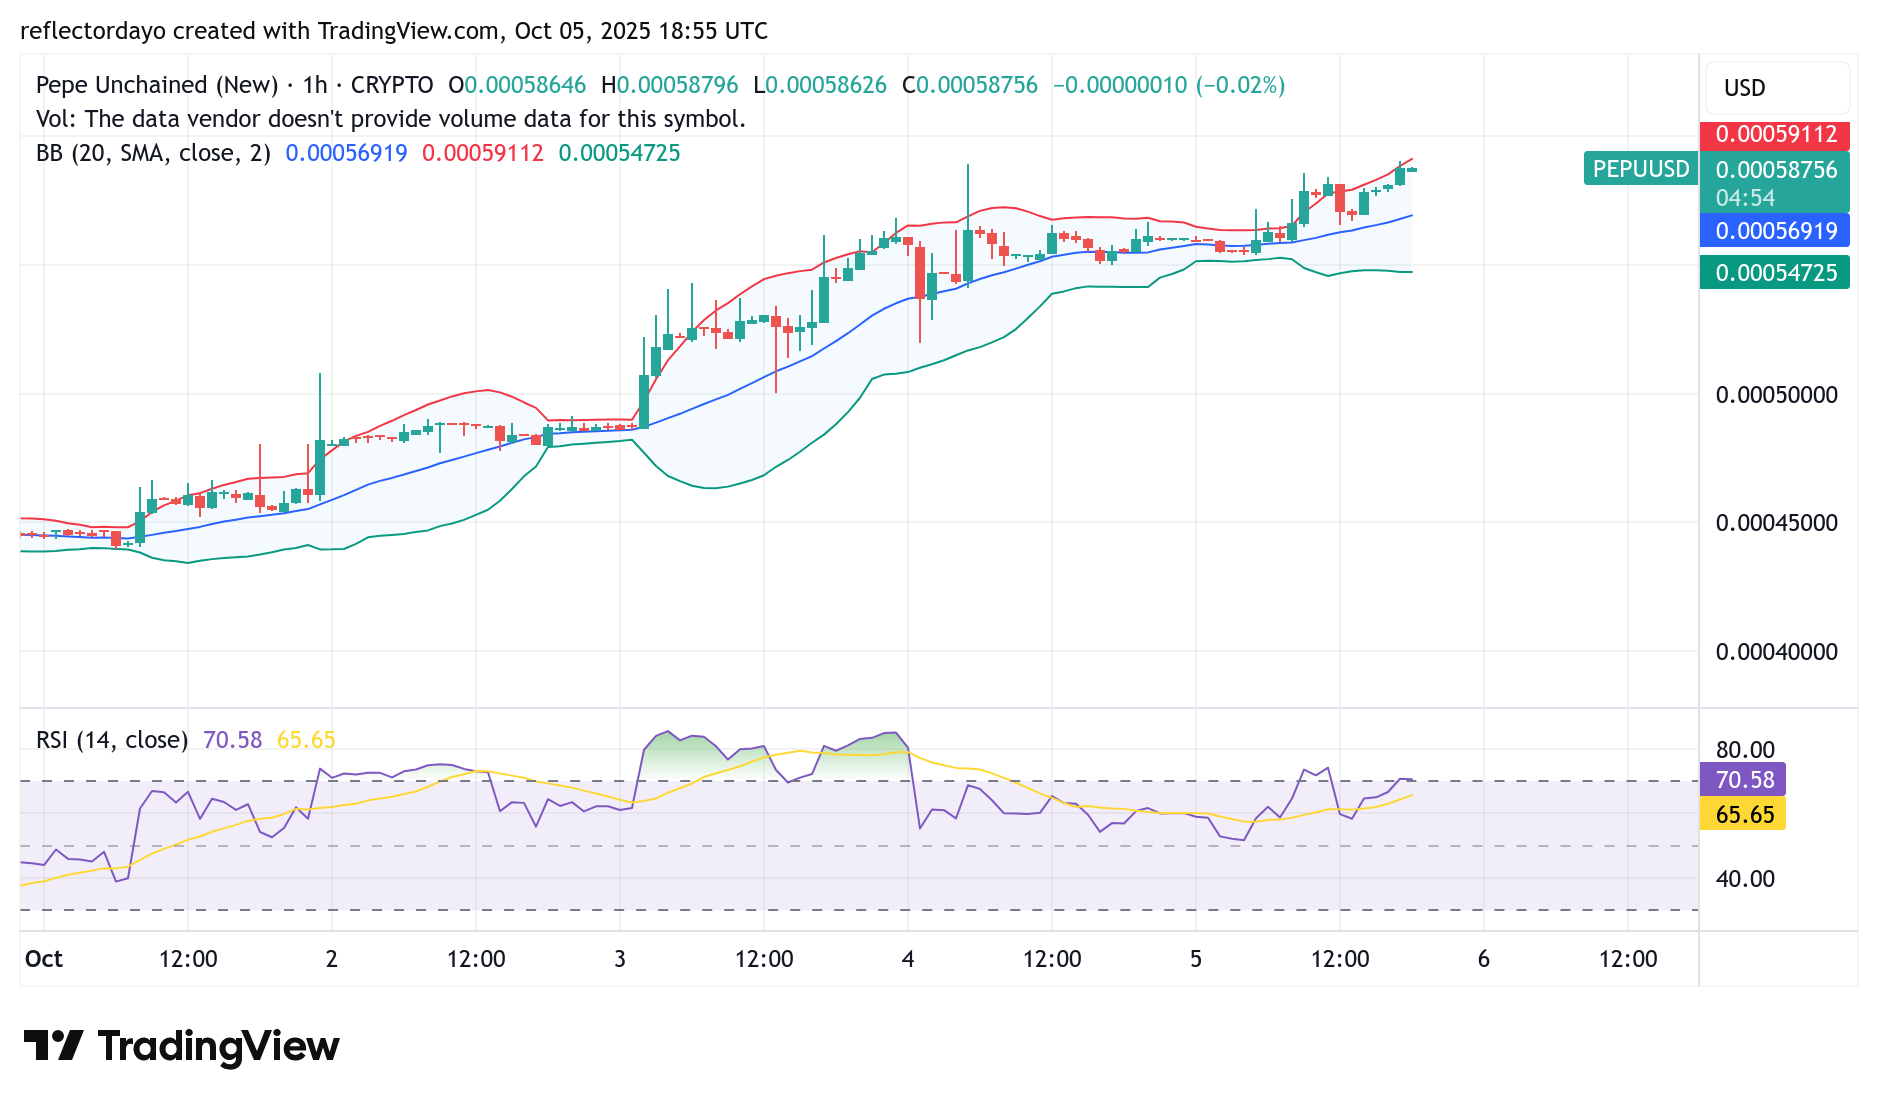
Task: Click the 0.00040000 price axis label
Action: (1776, 652)
